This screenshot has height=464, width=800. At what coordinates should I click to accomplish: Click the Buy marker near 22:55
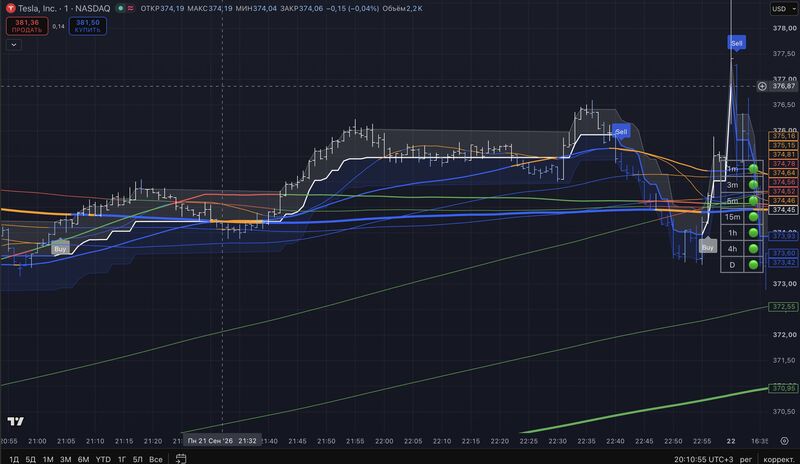click(x=708, y=247)
